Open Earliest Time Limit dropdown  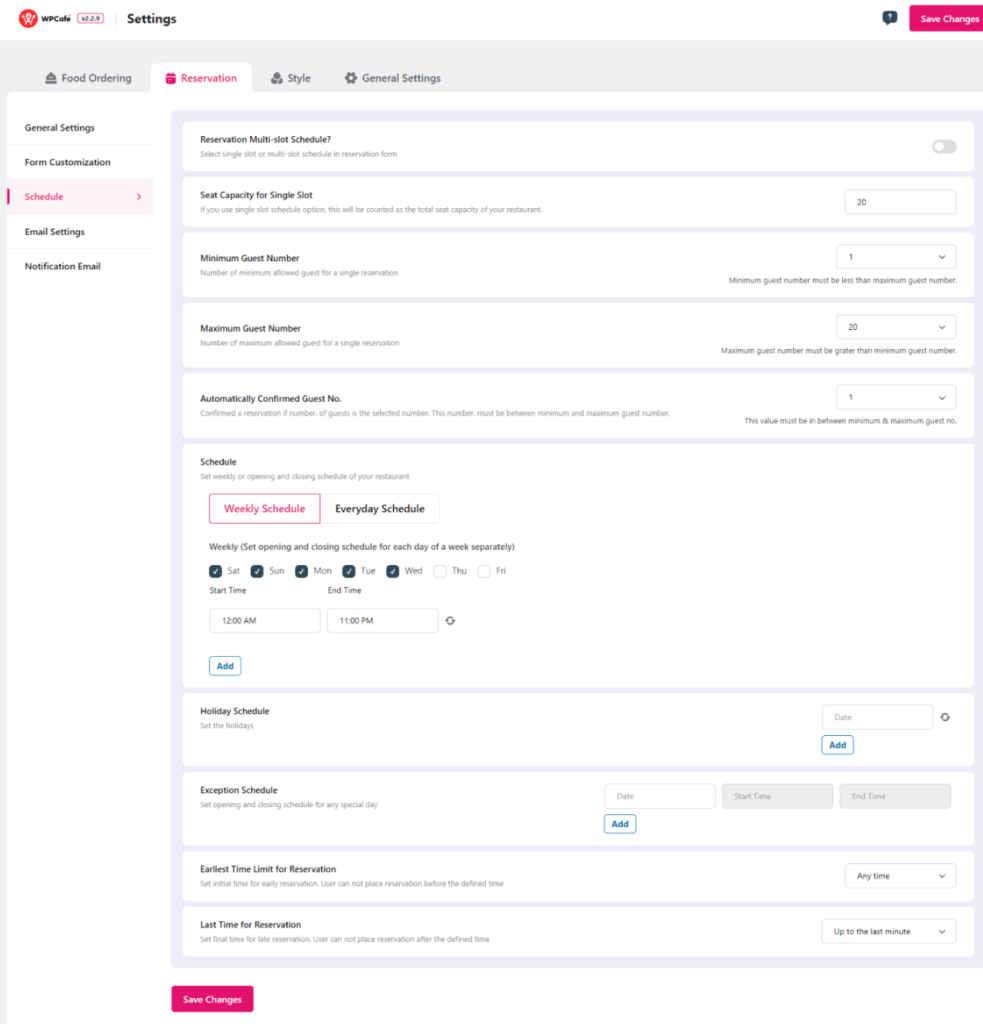[900, 876]
